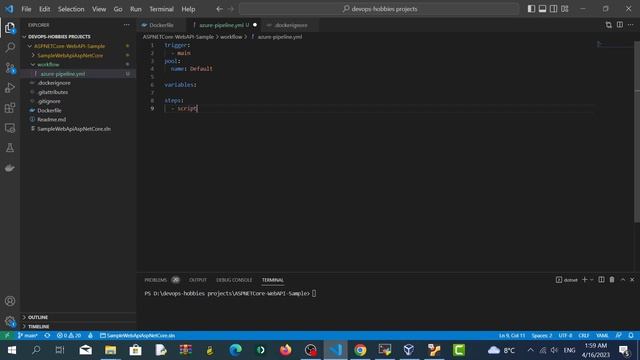Change the CRLF line ending setting

(584, 336)
